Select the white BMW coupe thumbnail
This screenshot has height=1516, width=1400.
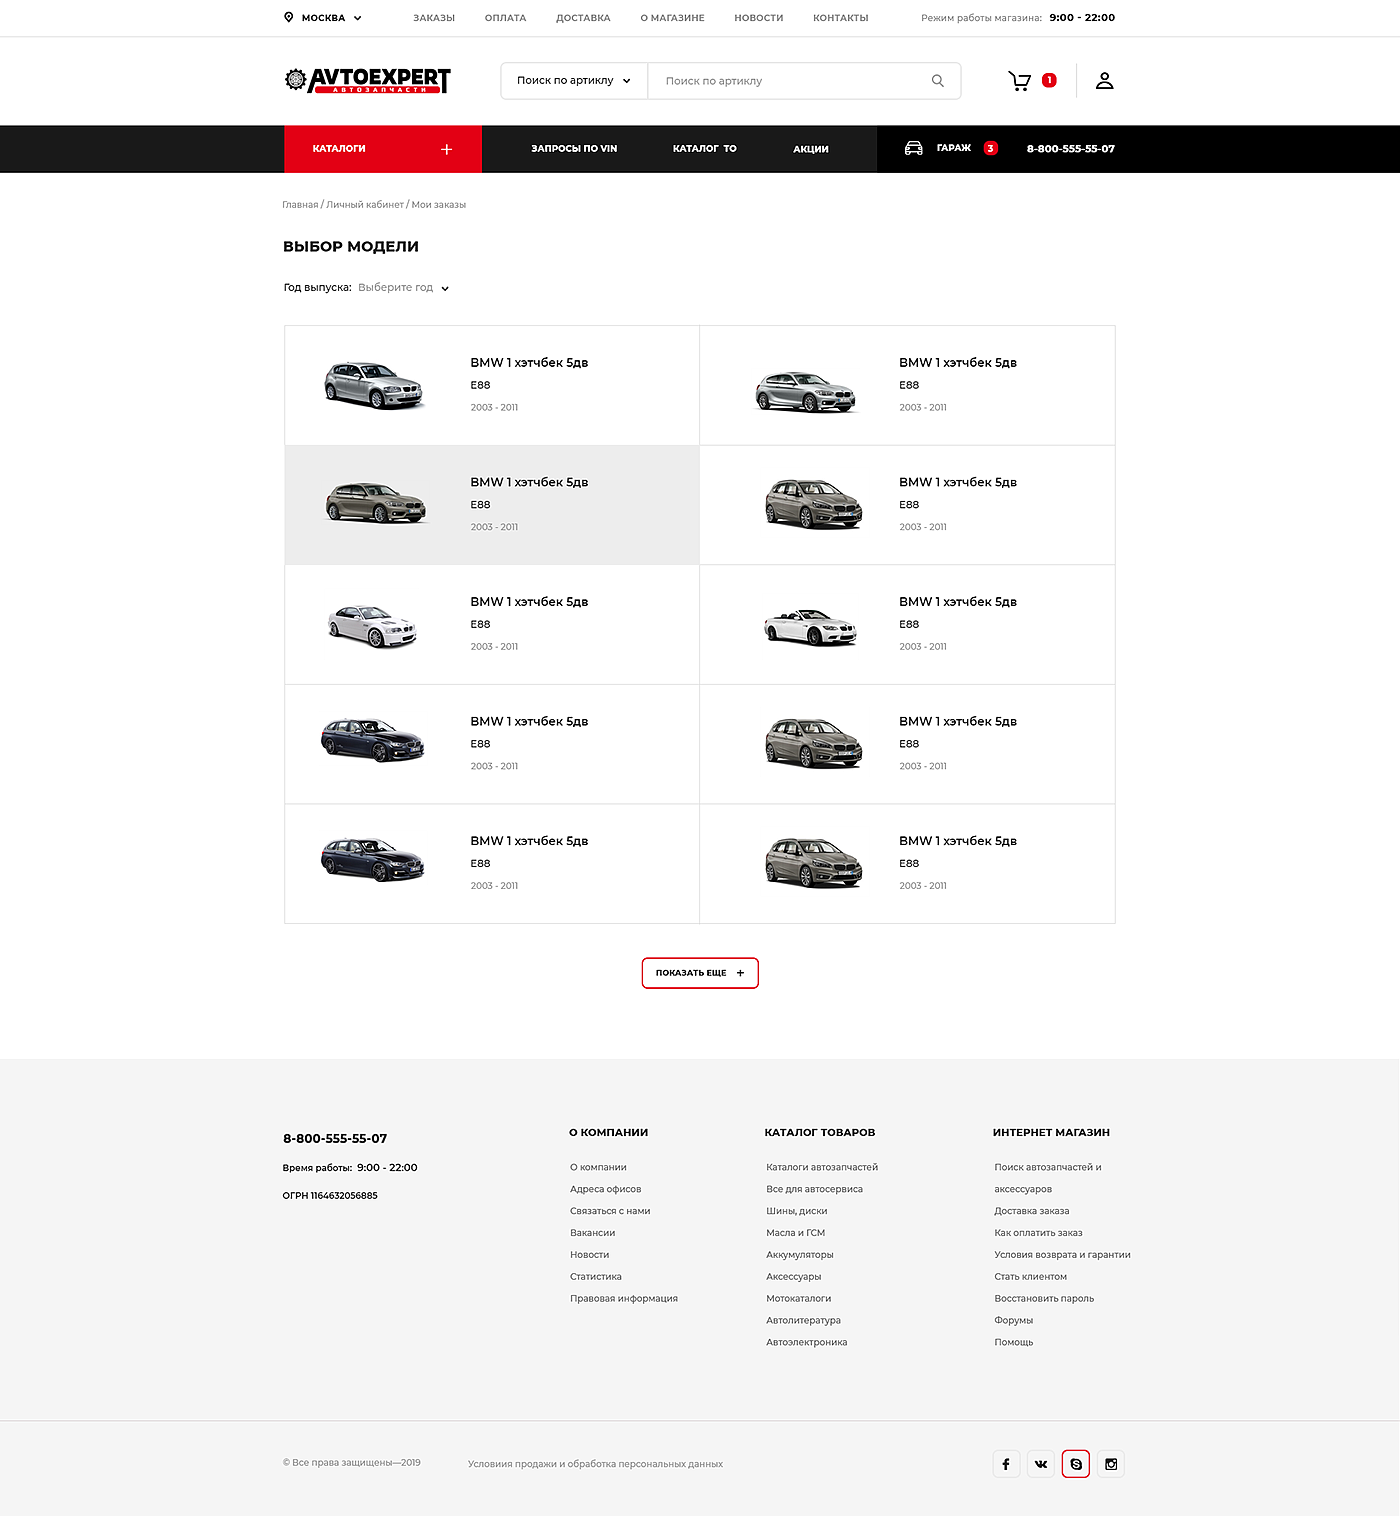tap(373, 626)
